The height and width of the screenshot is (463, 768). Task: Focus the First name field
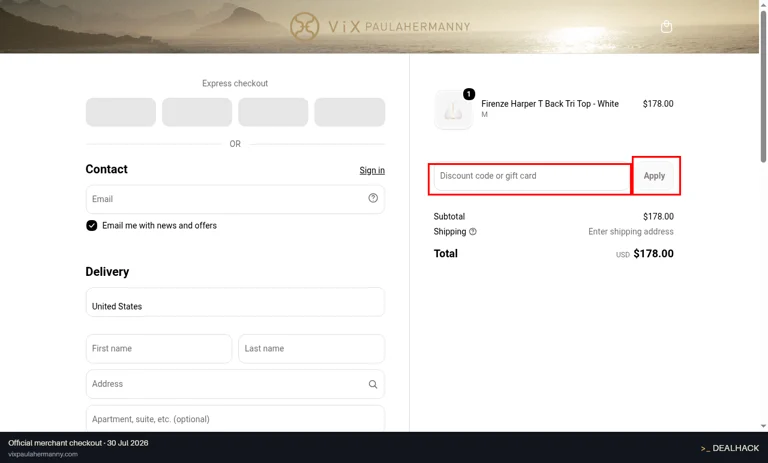tap(159, 349)
